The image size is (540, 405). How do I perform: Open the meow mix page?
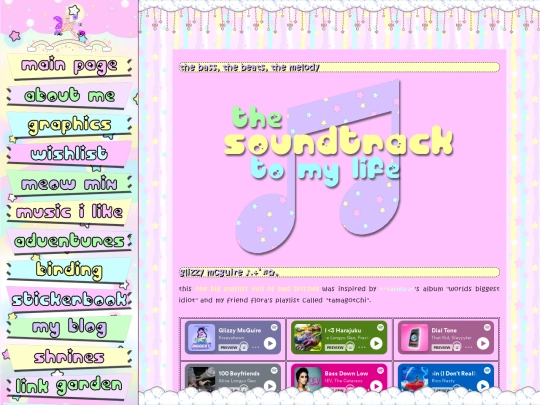coord(69,183)
